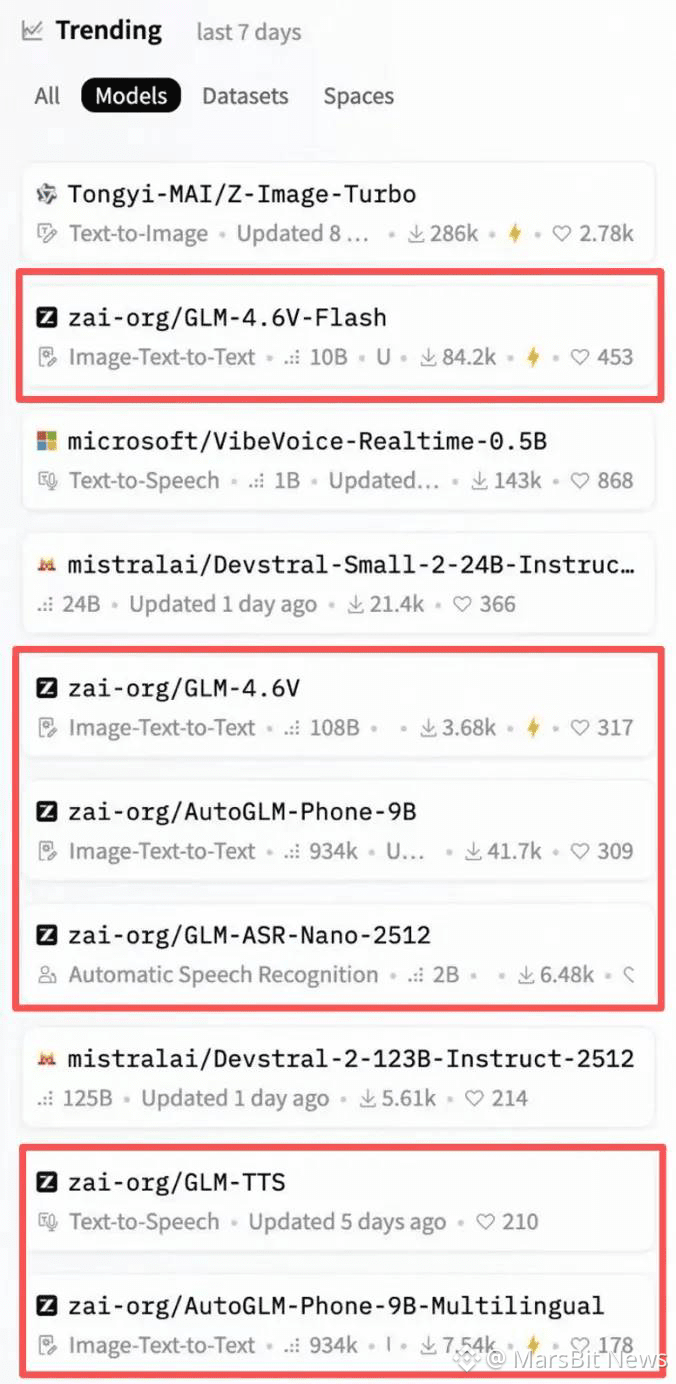Click the heart icon on GLM-TTS

tap(486, 1222)
